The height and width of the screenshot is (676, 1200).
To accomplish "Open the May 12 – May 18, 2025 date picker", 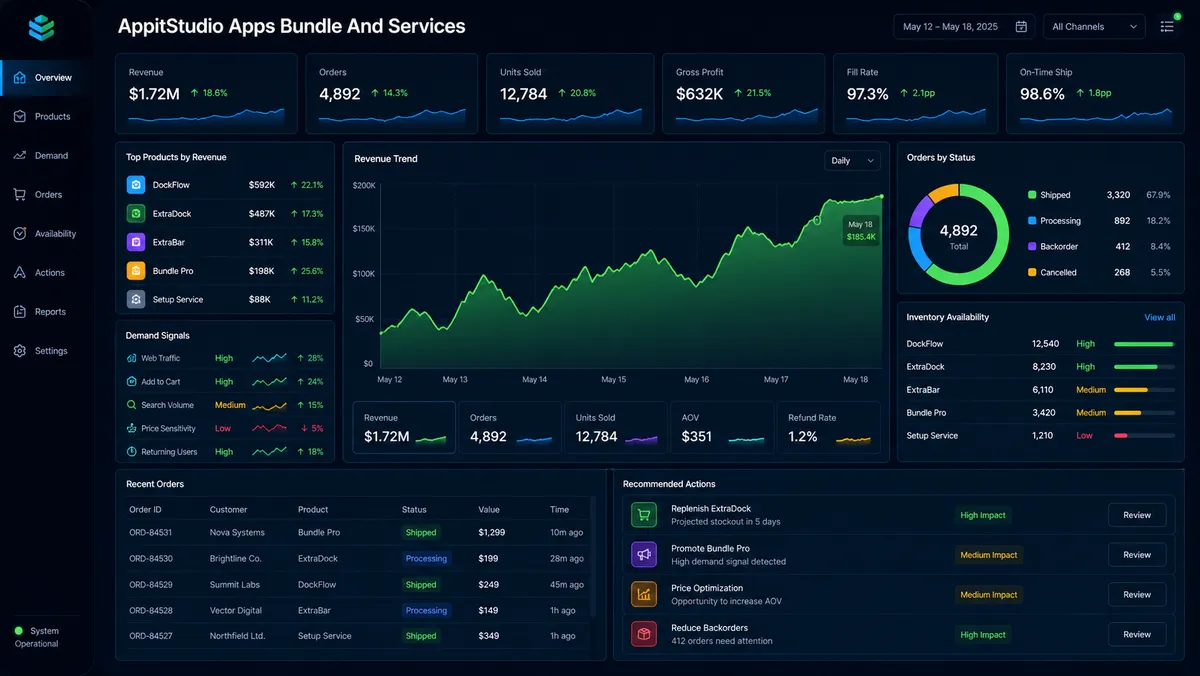I will coord(964,27).
